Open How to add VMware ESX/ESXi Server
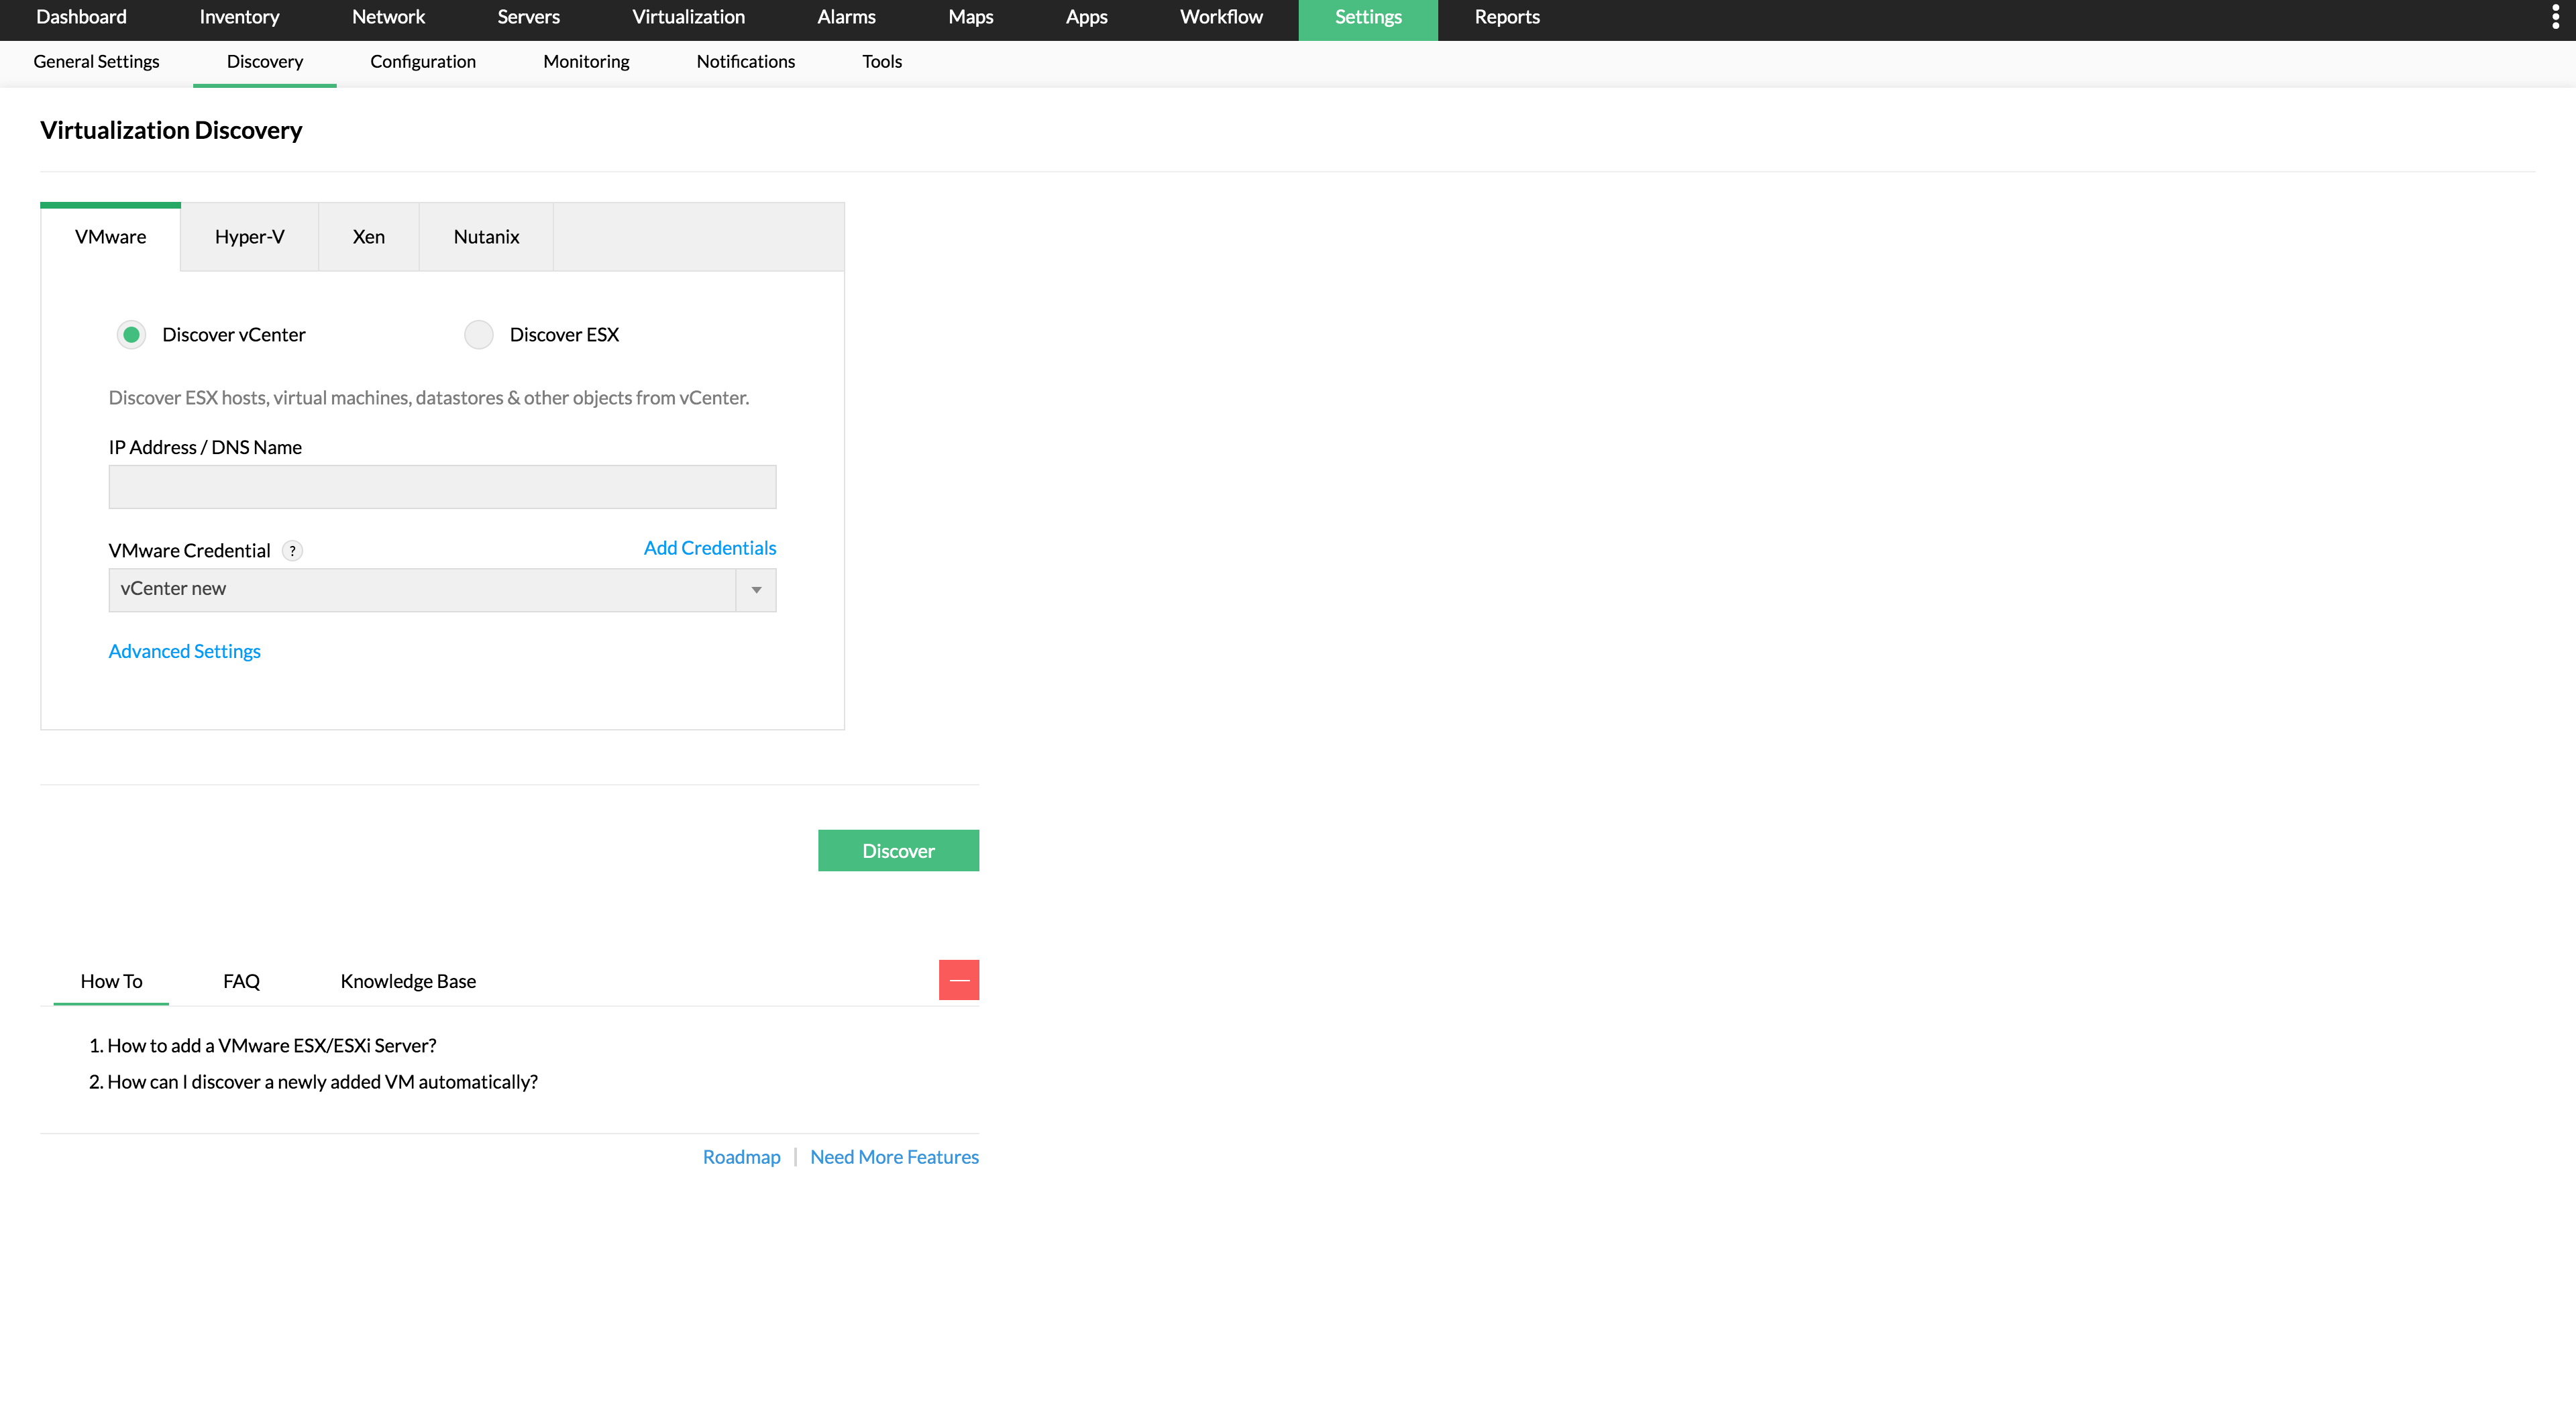2576x1424 pixels. (x=271, y=1045)
